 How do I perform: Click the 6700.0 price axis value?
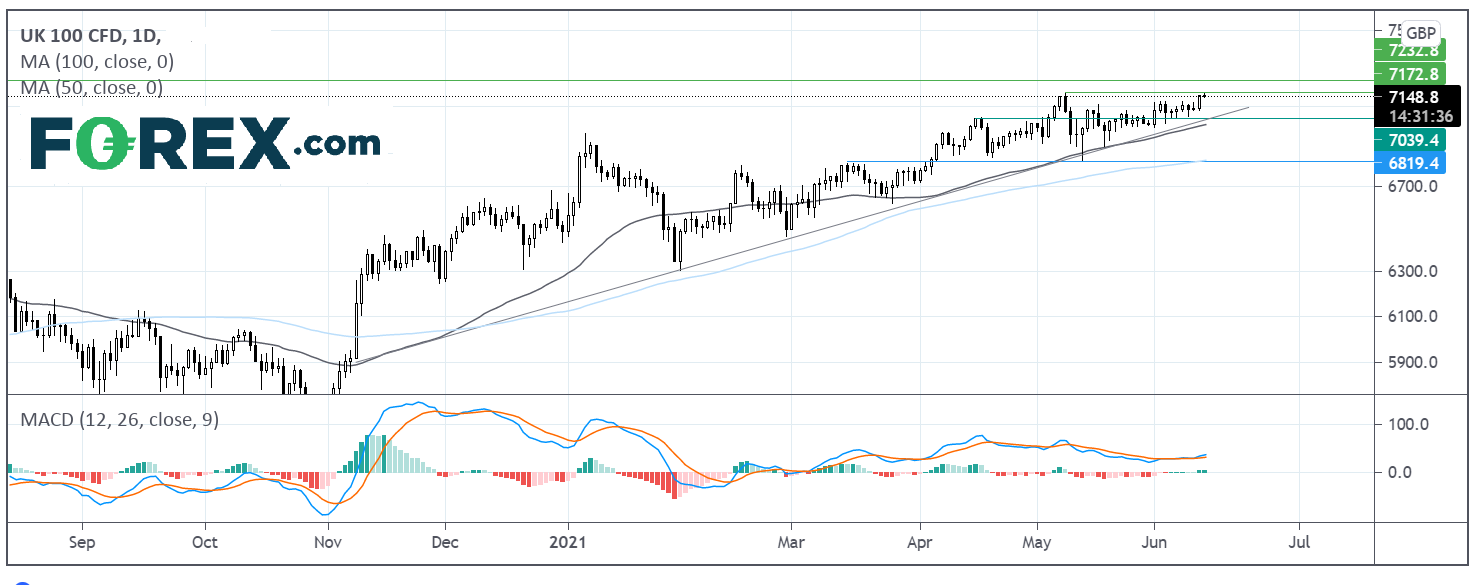click(x=1411, y=186)
